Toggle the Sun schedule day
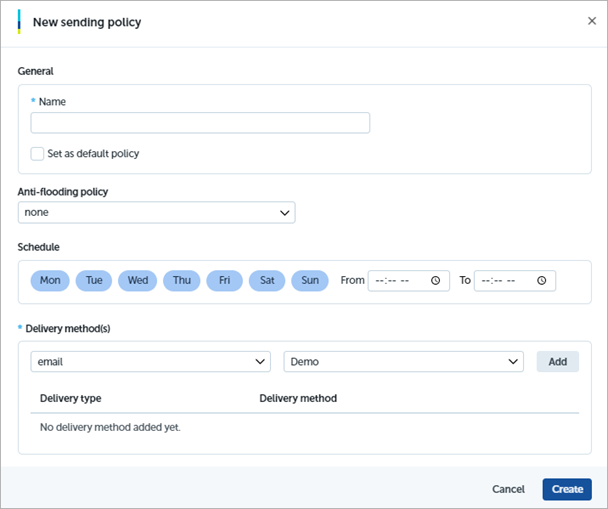608x509 pixels. coord(310,281)
